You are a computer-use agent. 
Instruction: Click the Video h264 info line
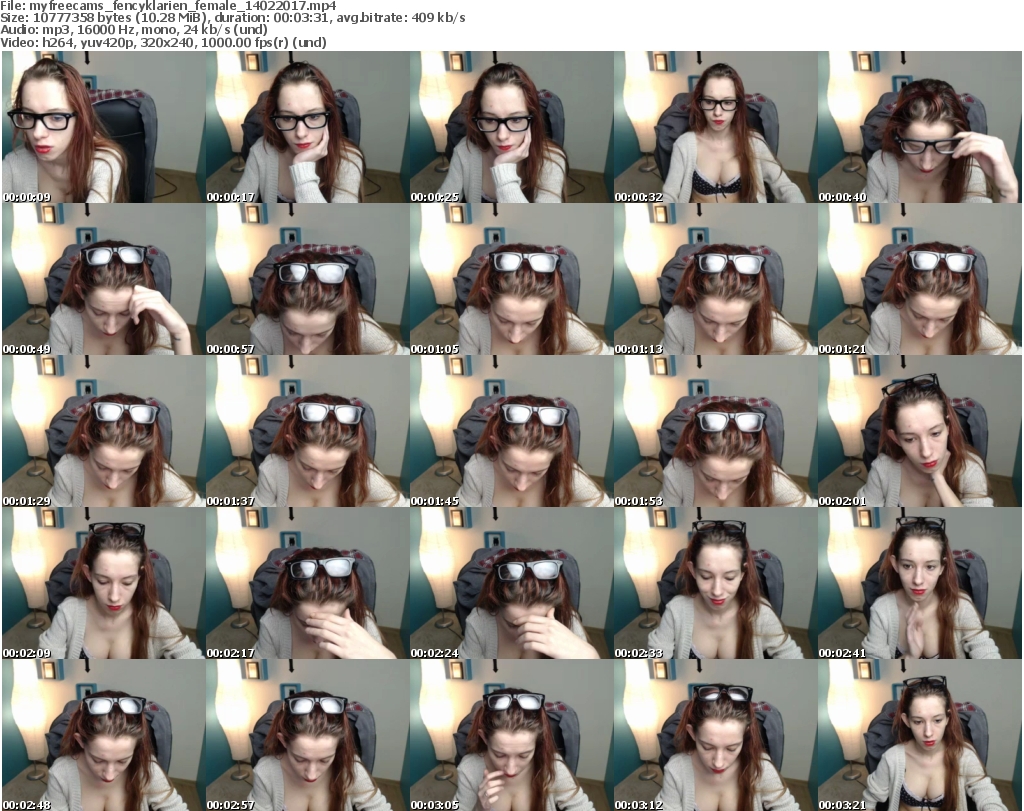[163, 42]
